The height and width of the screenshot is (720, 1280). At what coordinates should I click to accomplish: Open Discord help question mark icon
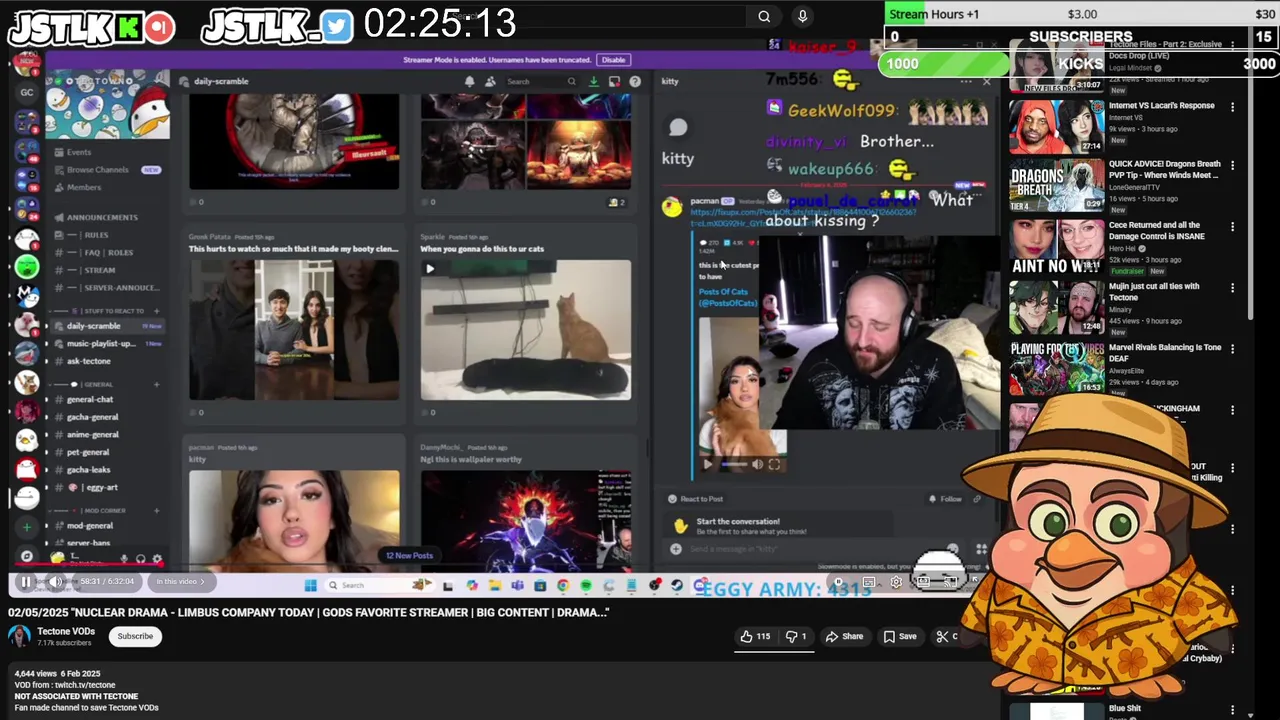(635, 81)
